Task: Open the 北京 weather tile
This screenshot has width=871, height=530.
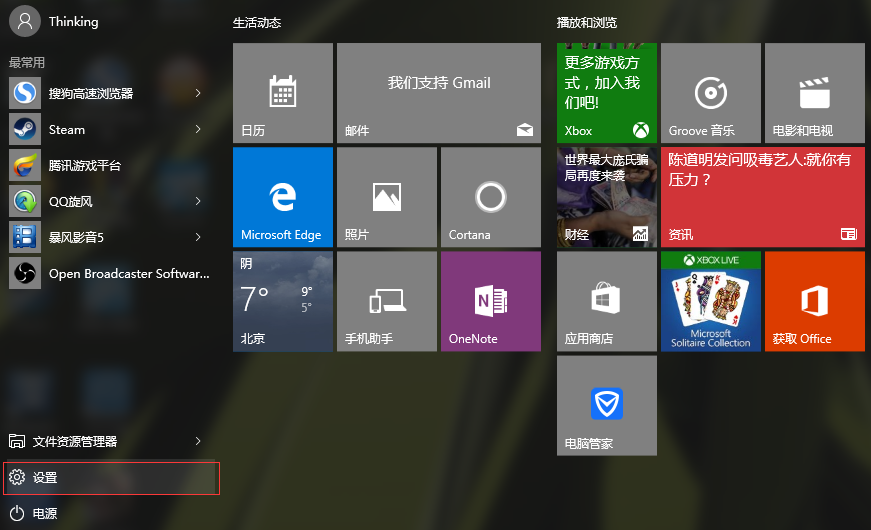Action: coord(283,301)
